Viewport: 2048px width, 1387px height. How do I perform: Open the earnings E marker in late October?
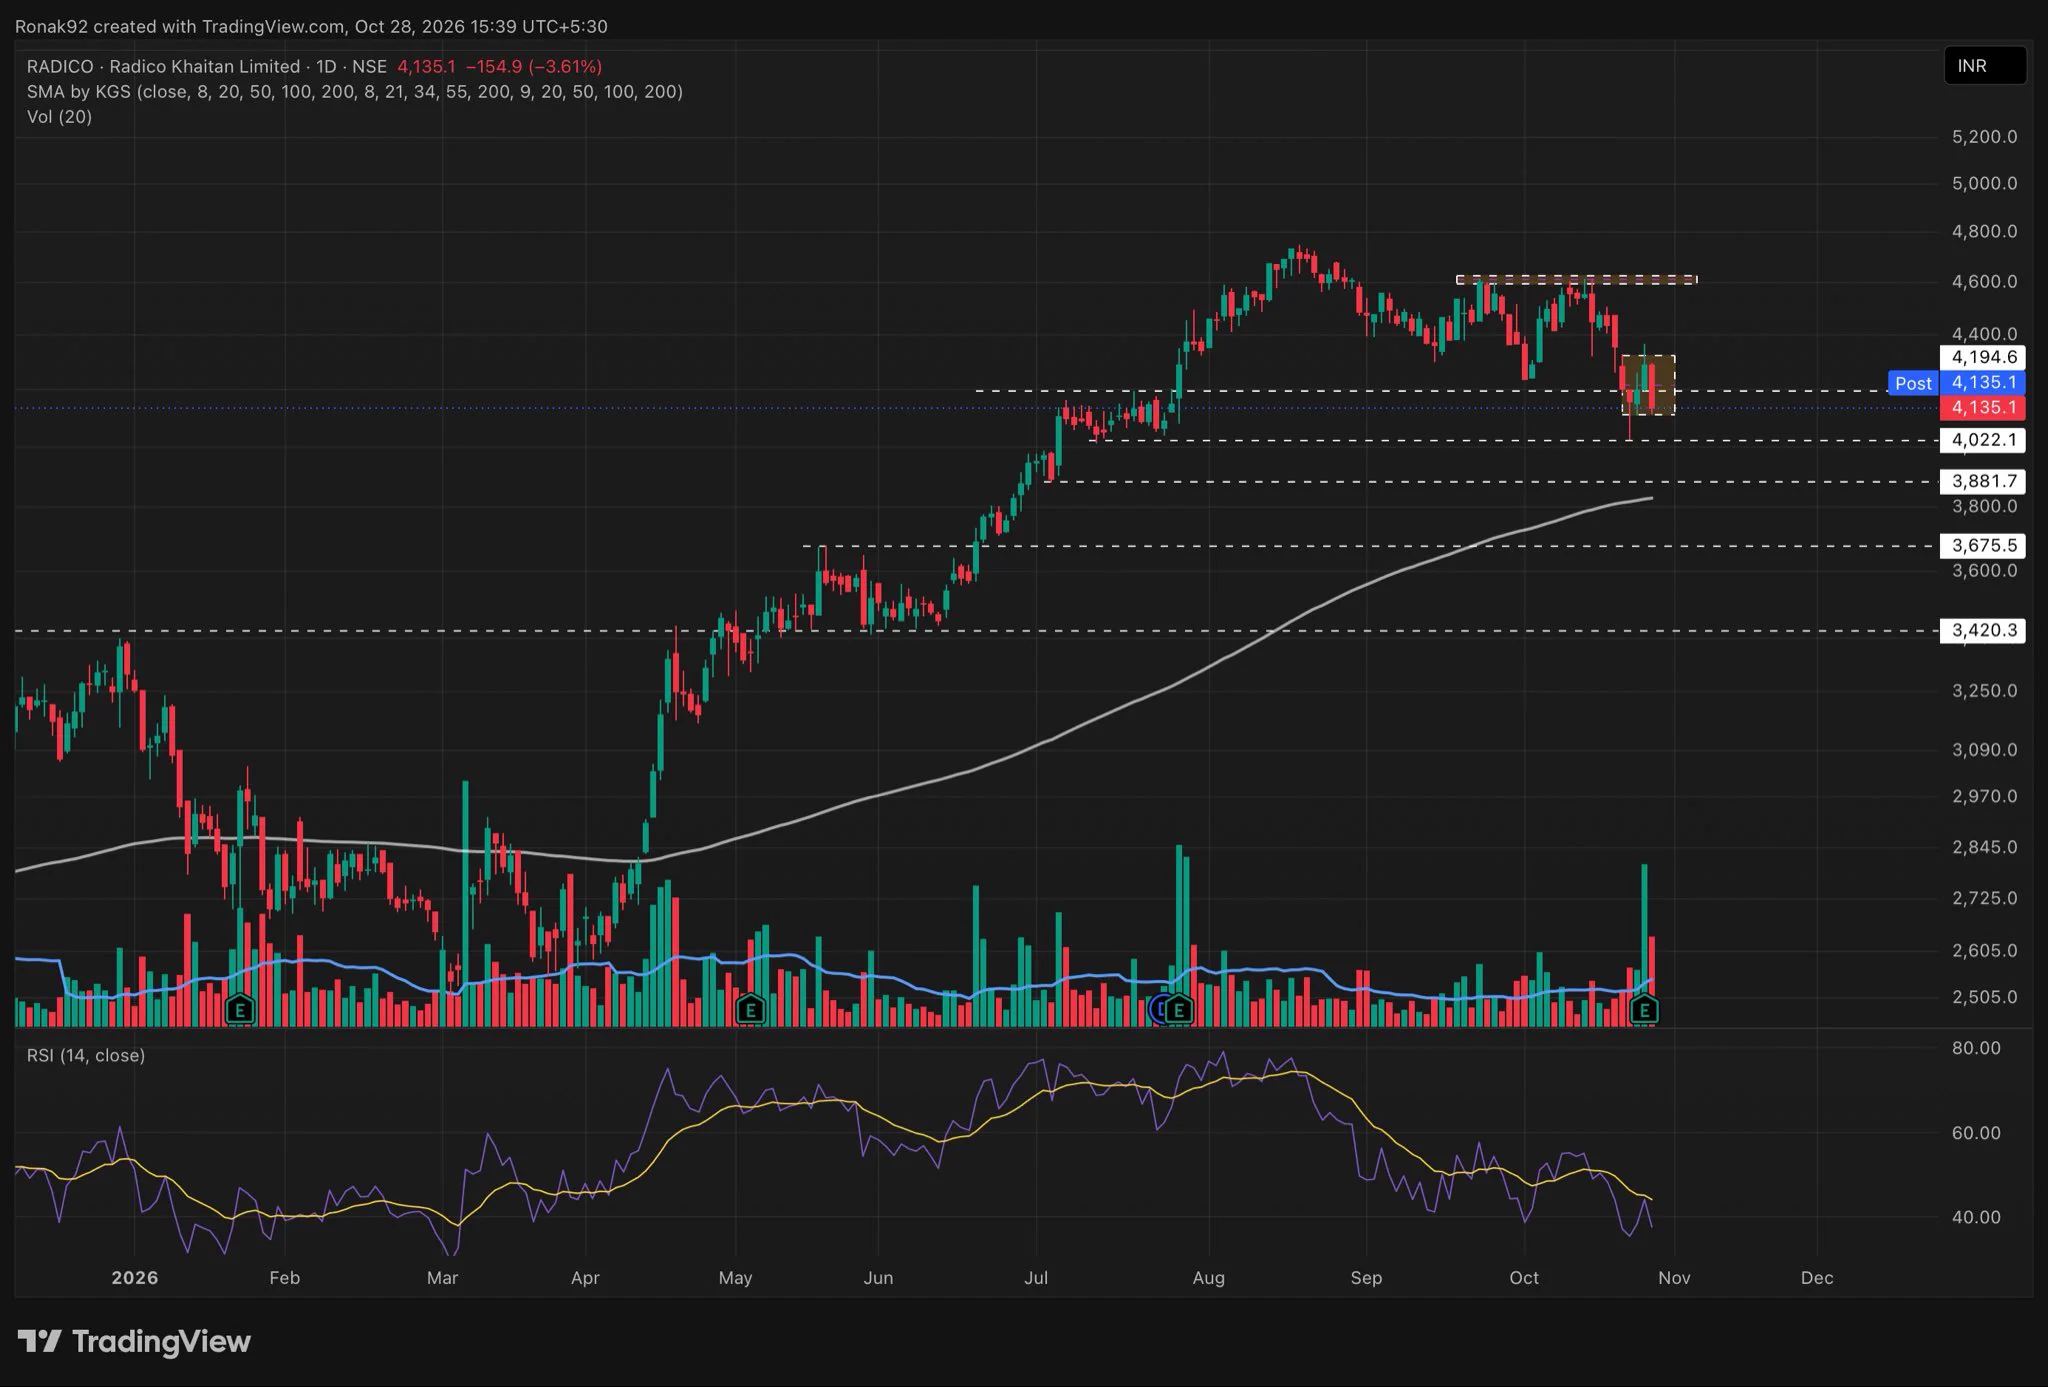1644,1010
